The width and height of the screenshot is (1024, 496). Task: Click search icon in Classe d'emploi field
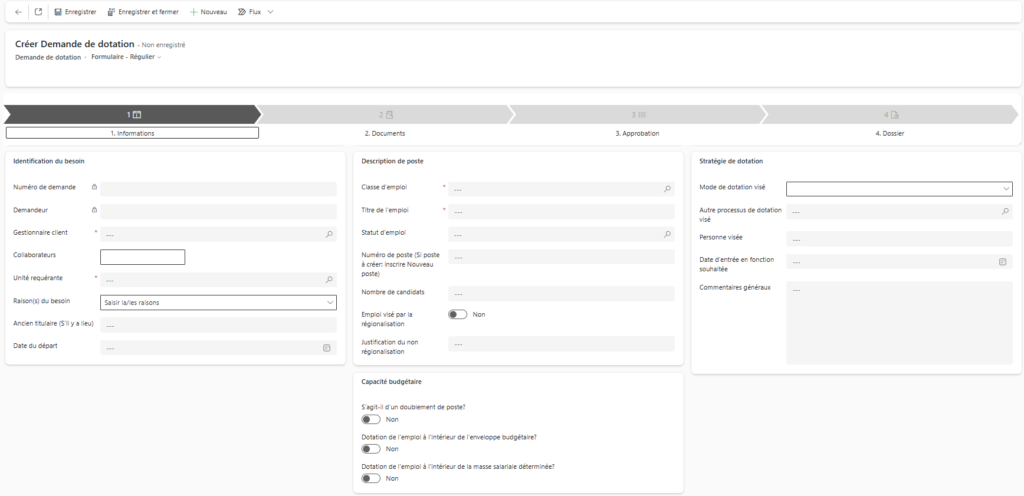(x=667, y=188)
